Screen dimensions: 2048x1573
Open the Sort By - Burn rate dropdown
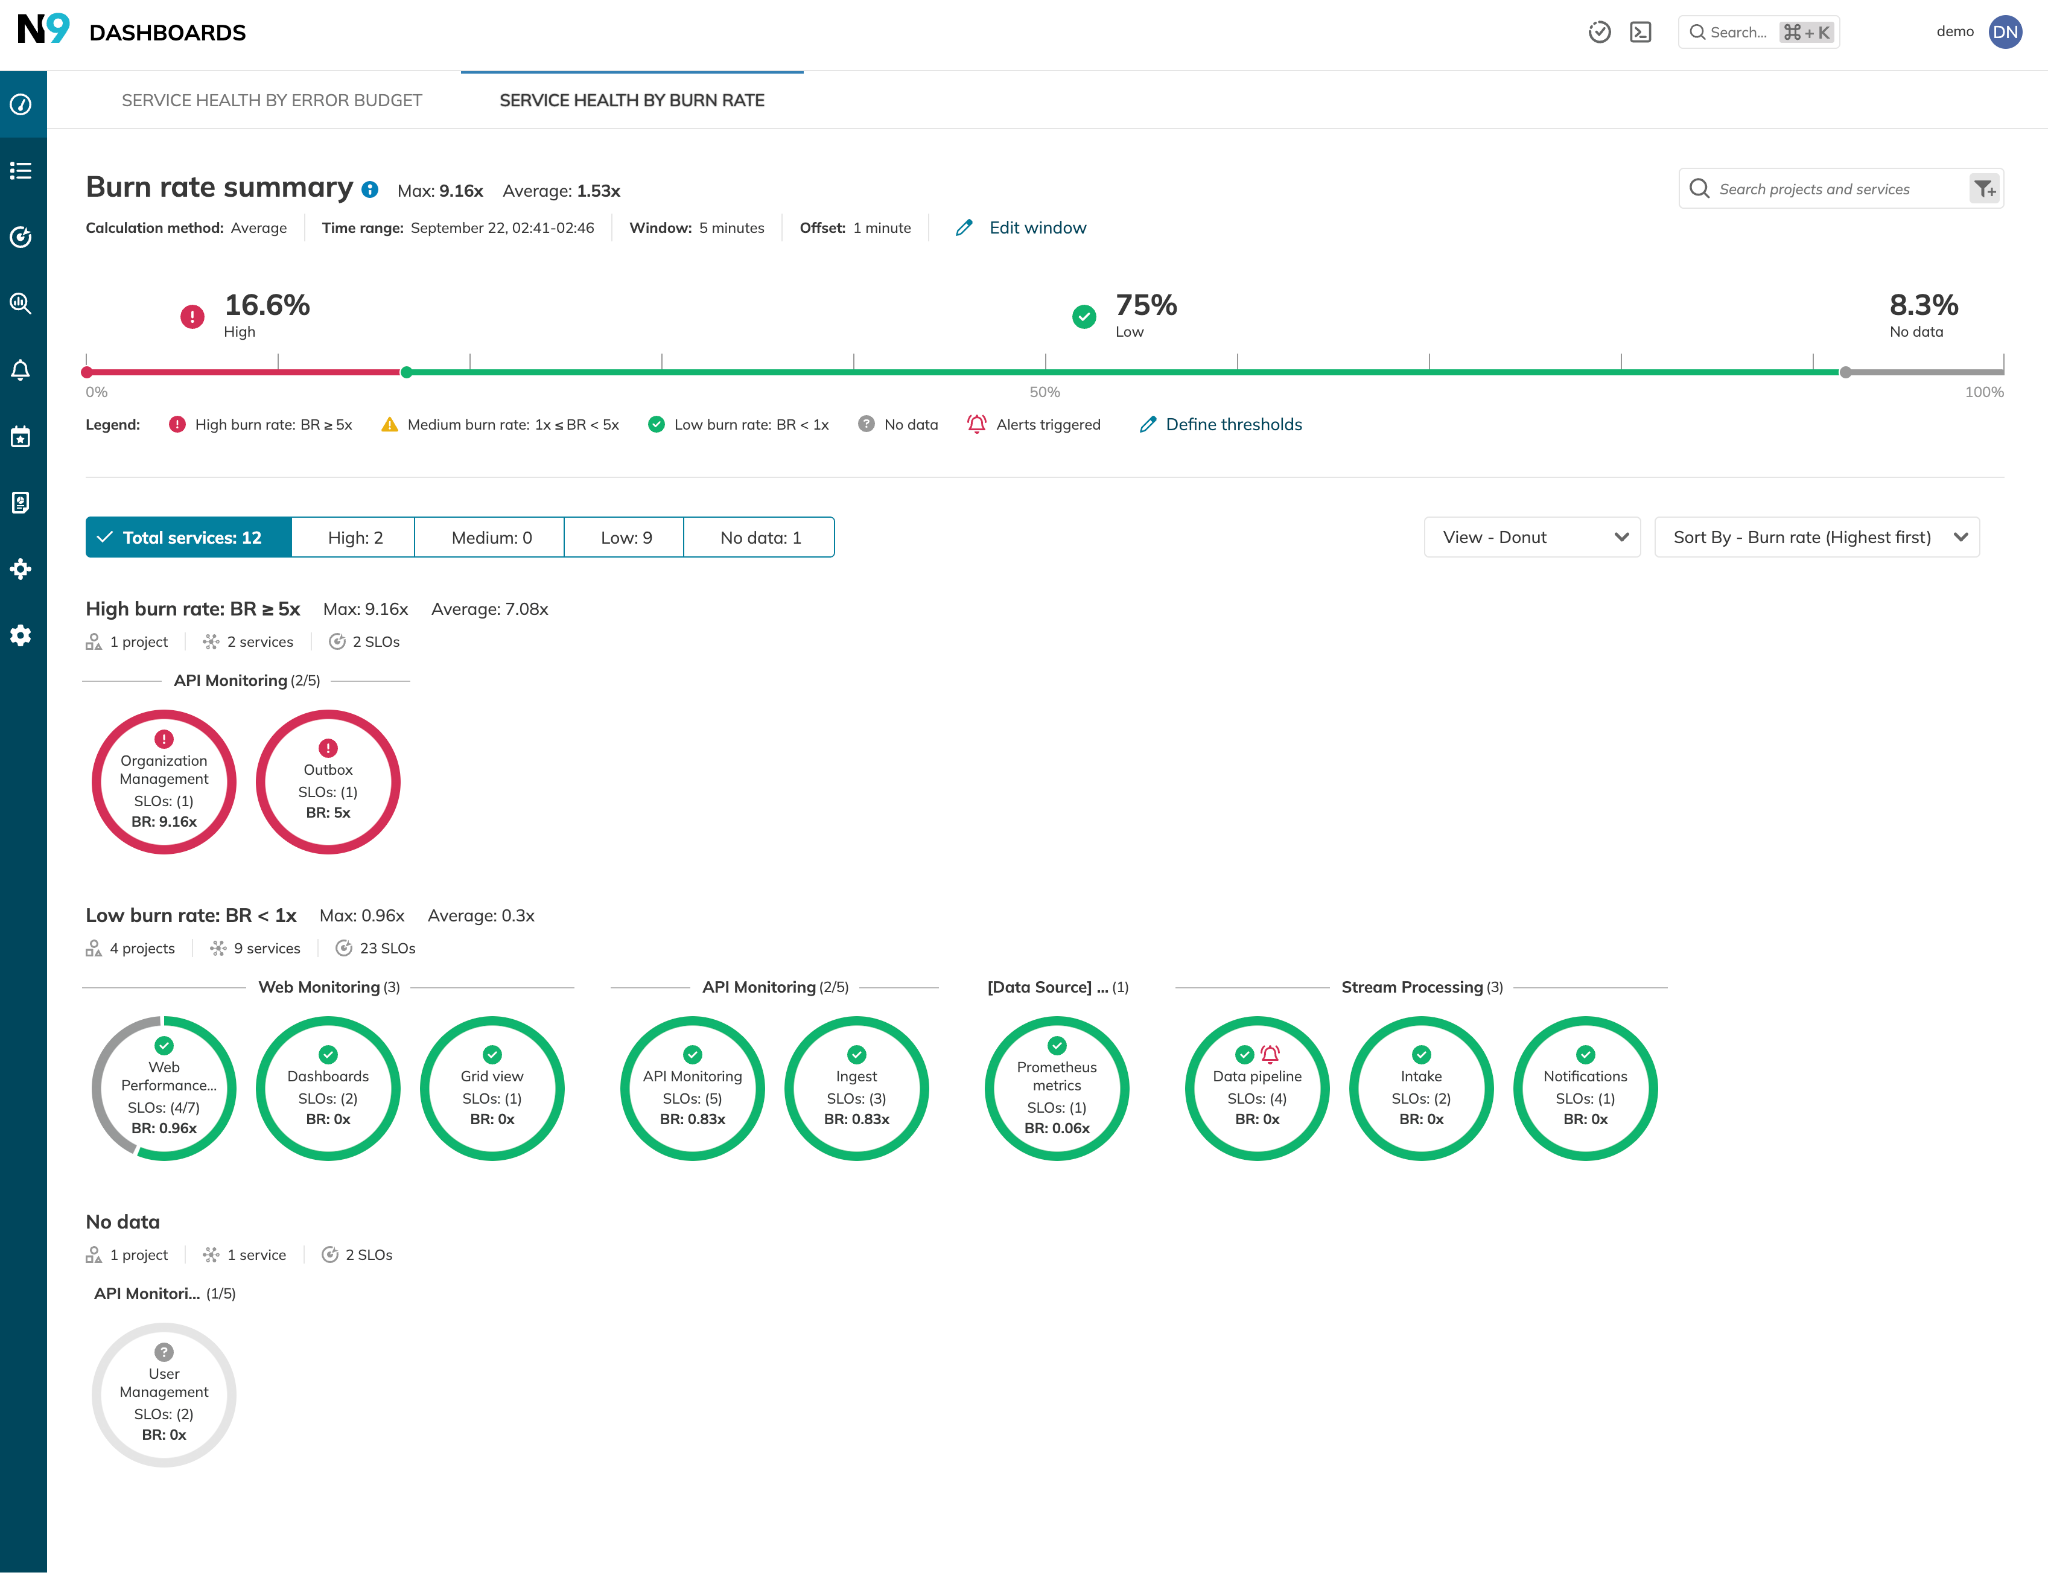point(1817,537)
